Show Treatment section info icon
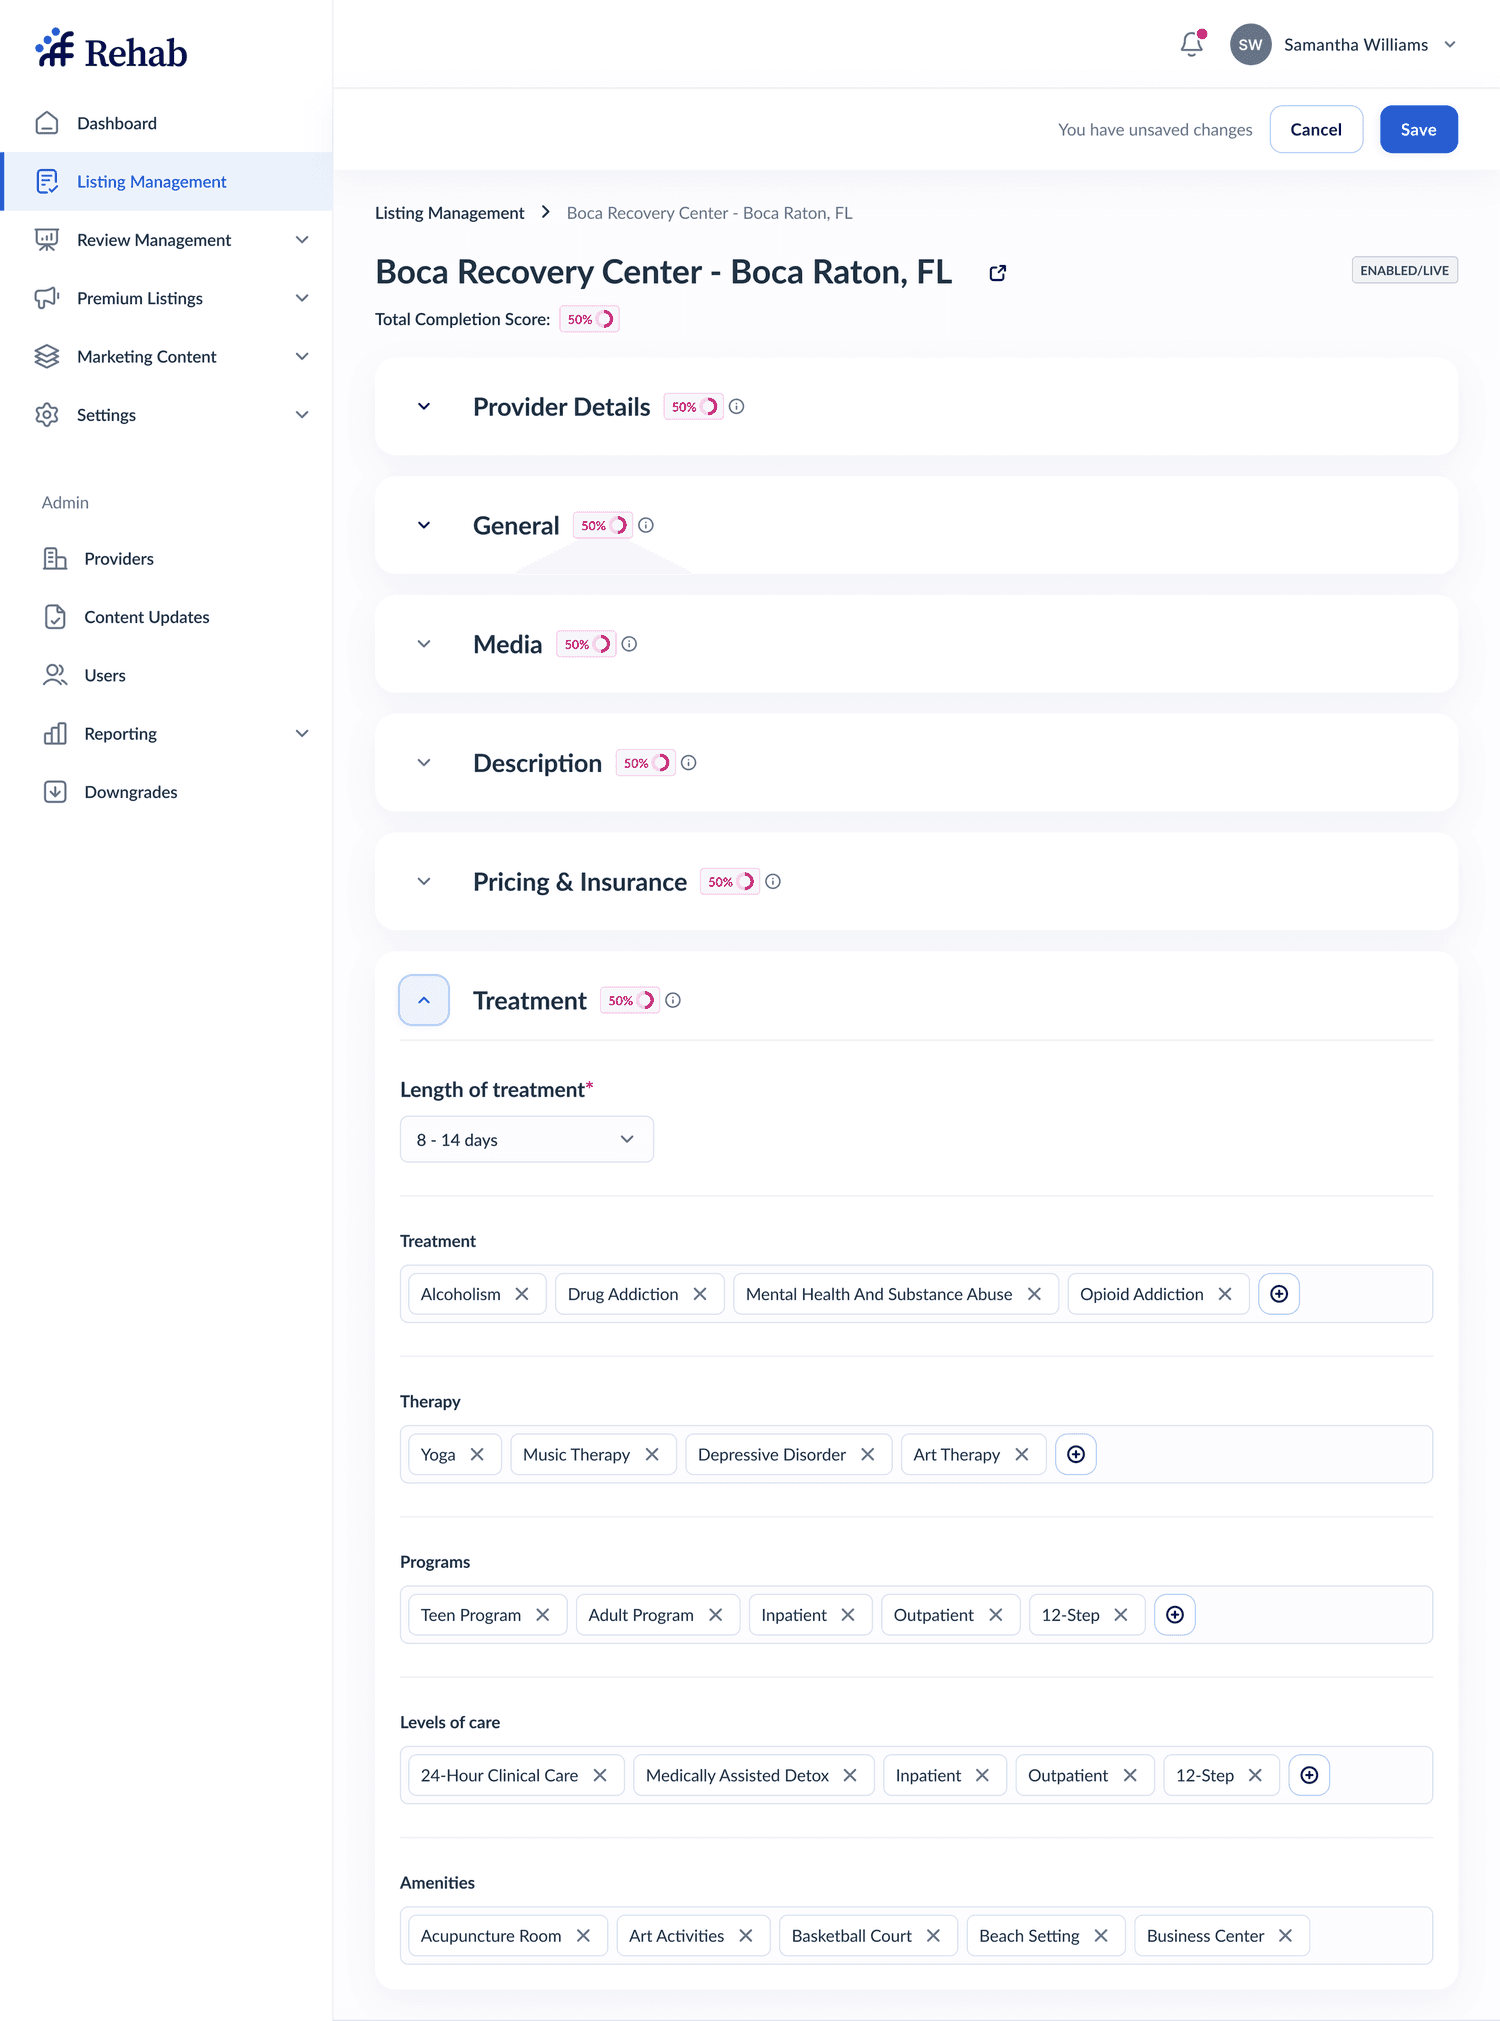The height and width of the screenshot is (2021, 1500). (x=673, y=1000)
